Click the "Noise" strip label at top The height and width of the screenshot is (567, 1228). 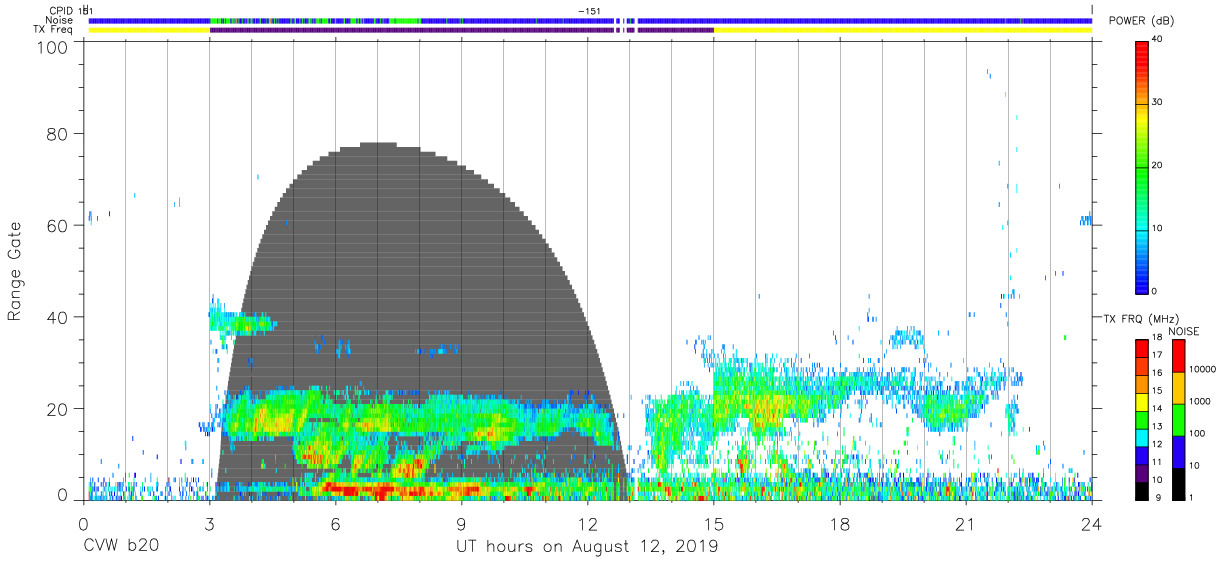tap(60, 20)
